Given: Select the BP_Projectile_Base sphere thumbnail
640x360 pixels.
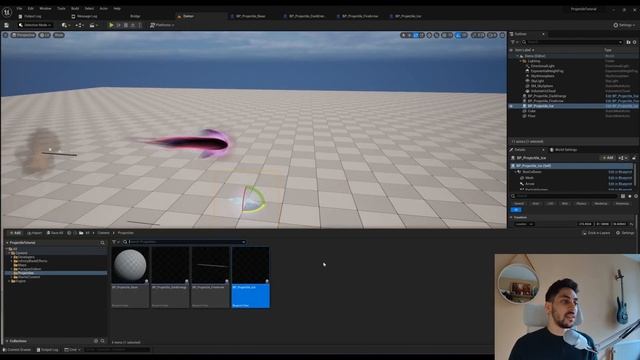Looking at the screenshot, I should tap(130, 265).
